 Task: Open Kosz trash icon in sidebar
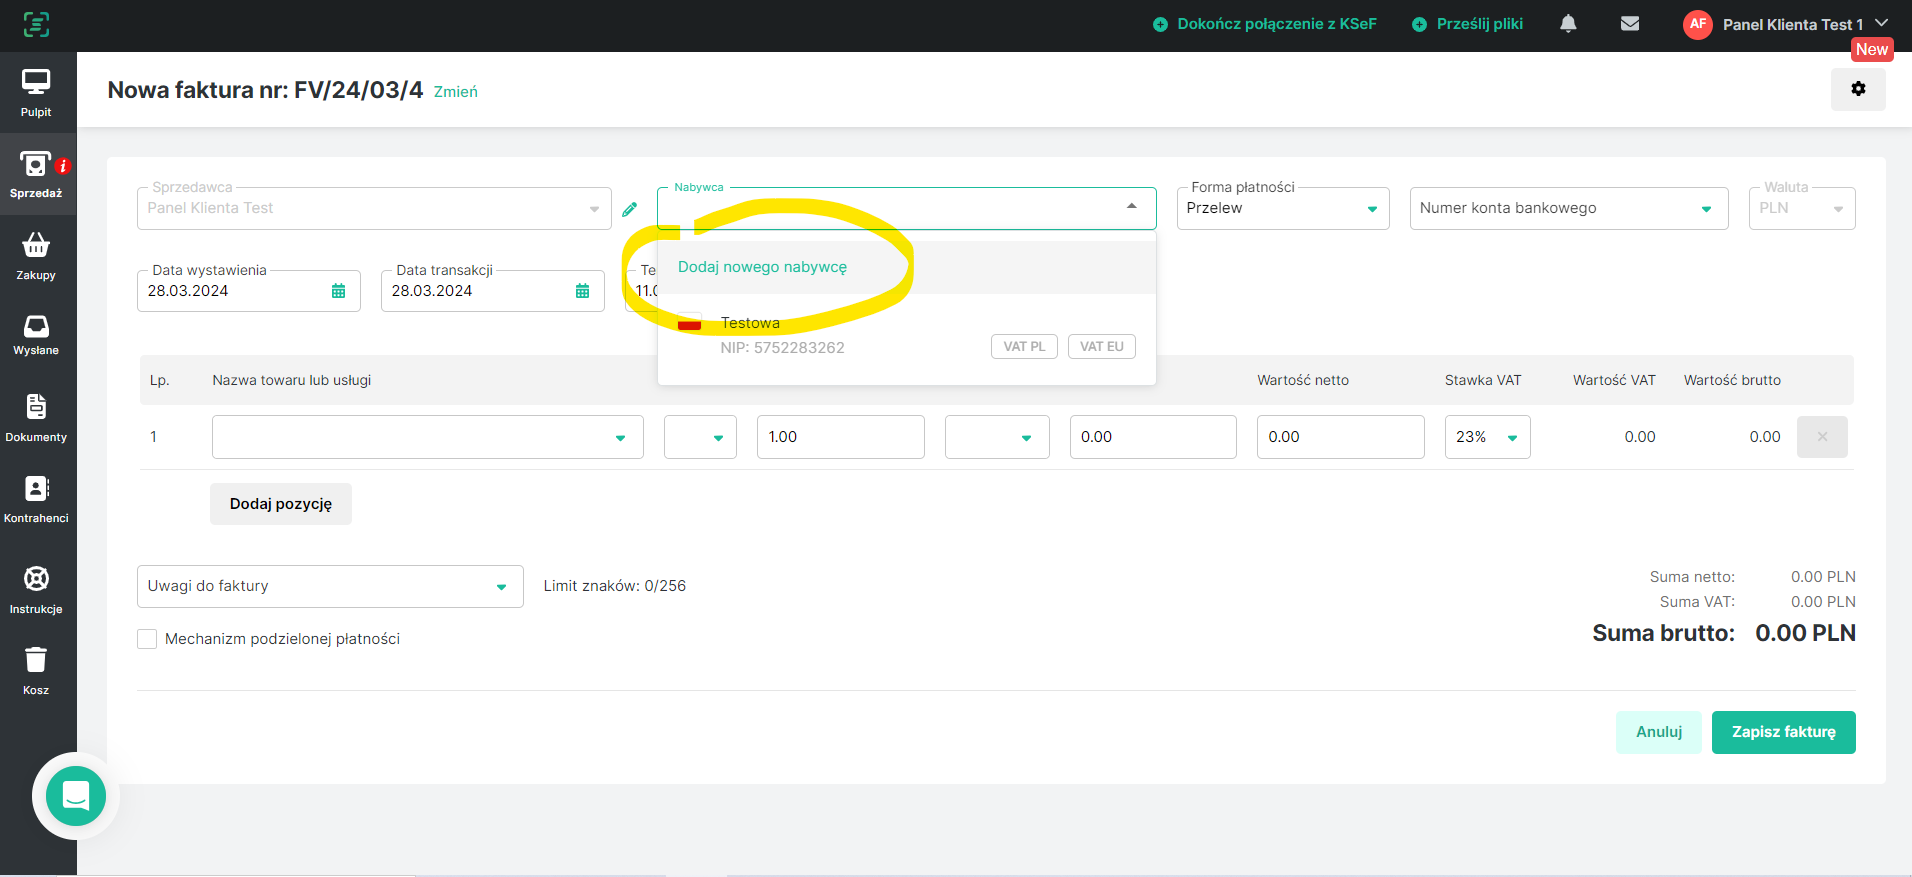tap(36, 660)
